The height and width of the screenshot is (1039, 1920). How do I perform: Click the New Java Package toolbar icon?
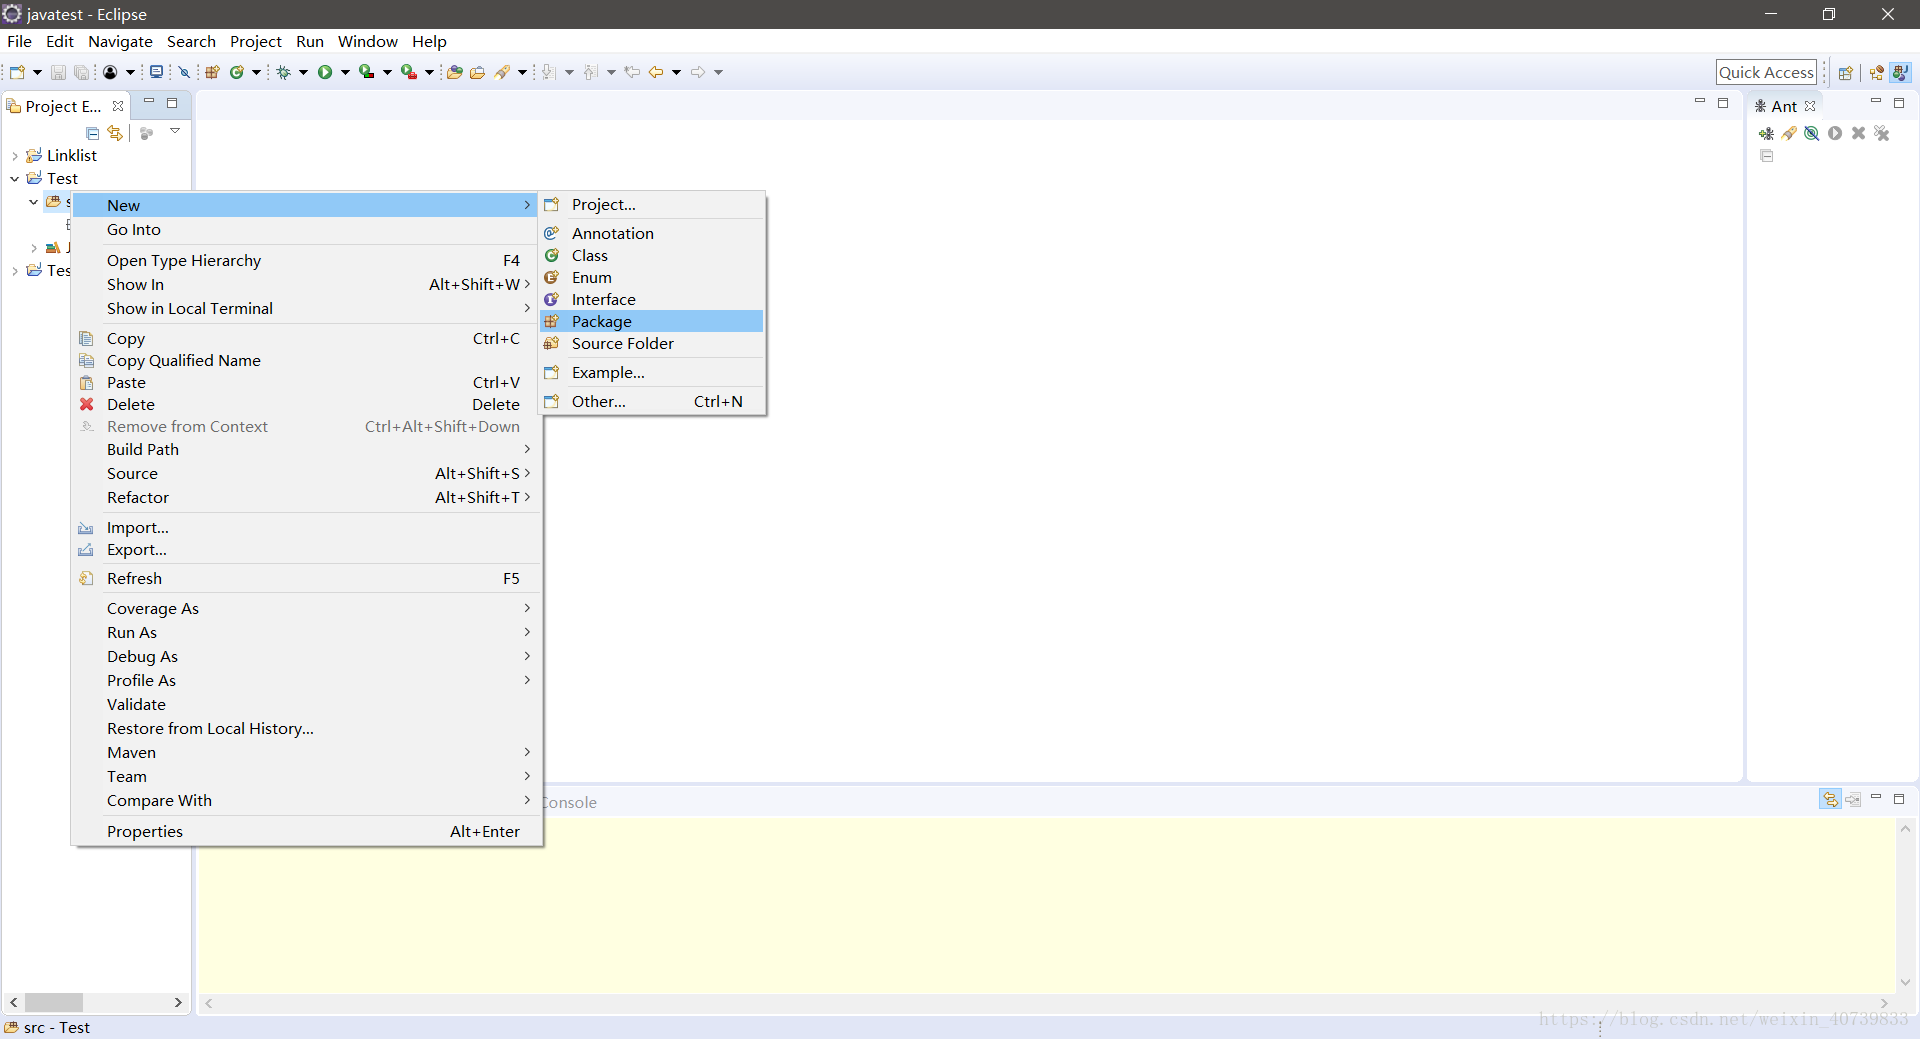[212, 72]
